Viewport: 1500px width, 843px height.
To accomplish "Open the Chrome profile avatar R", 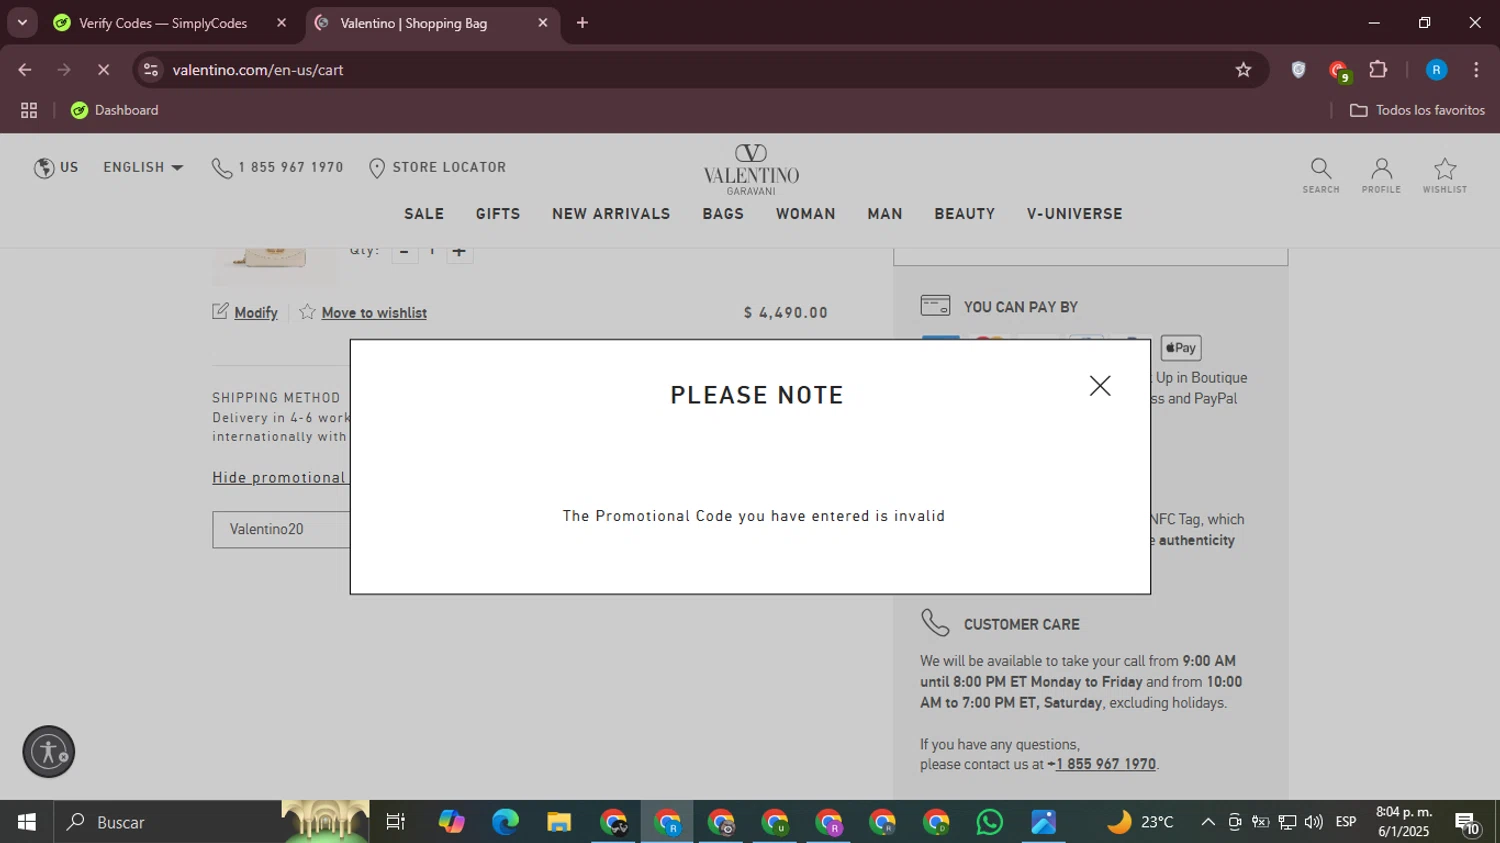I will [1436, 70].
